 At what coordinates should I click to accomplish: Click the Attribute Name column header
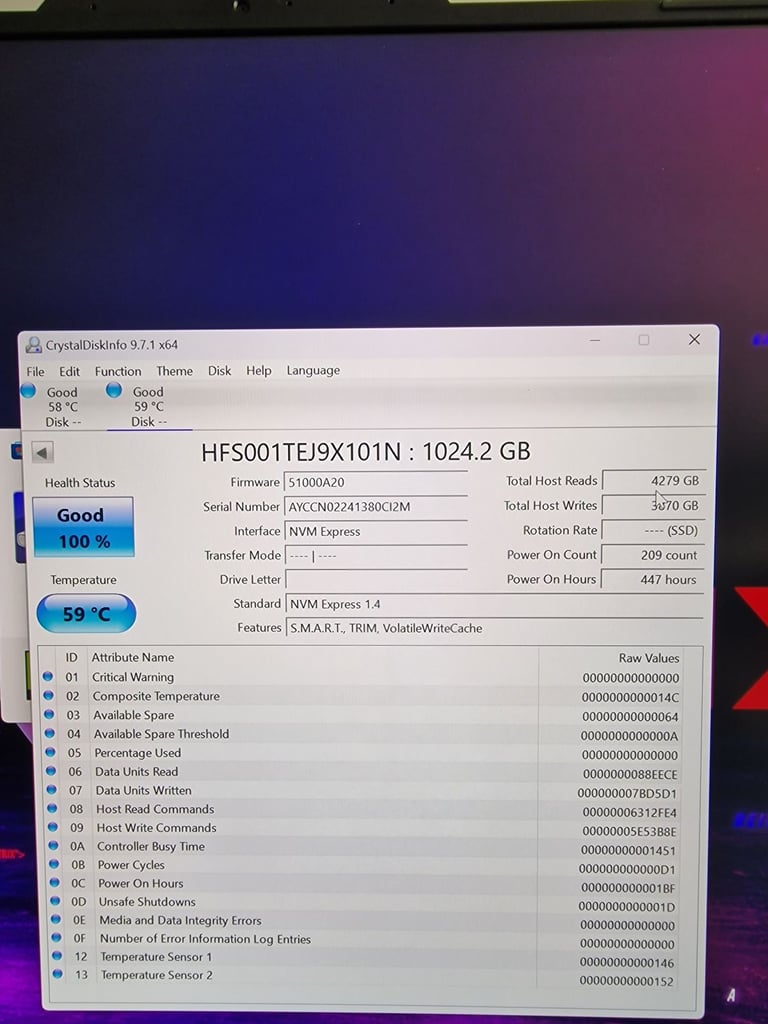(x=133, y=658)
